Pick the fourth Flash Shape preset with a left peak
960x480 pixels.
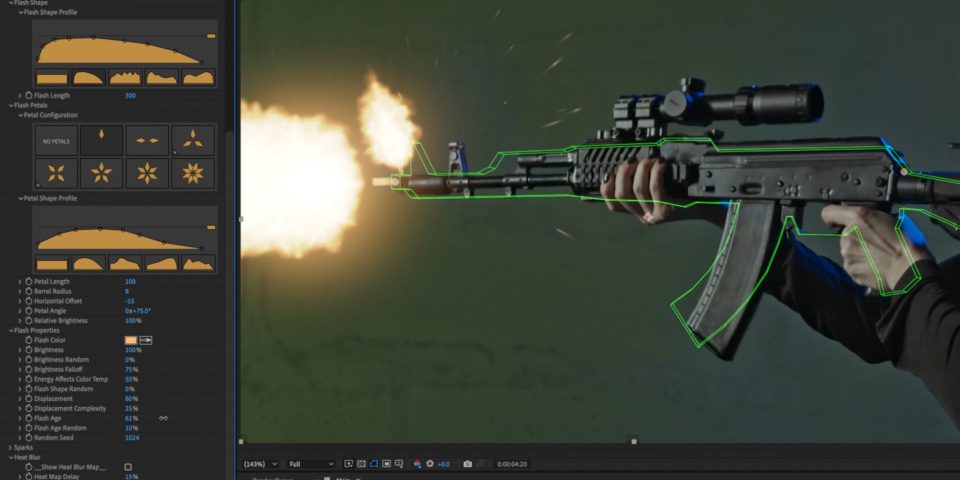[x=162, y=77]
